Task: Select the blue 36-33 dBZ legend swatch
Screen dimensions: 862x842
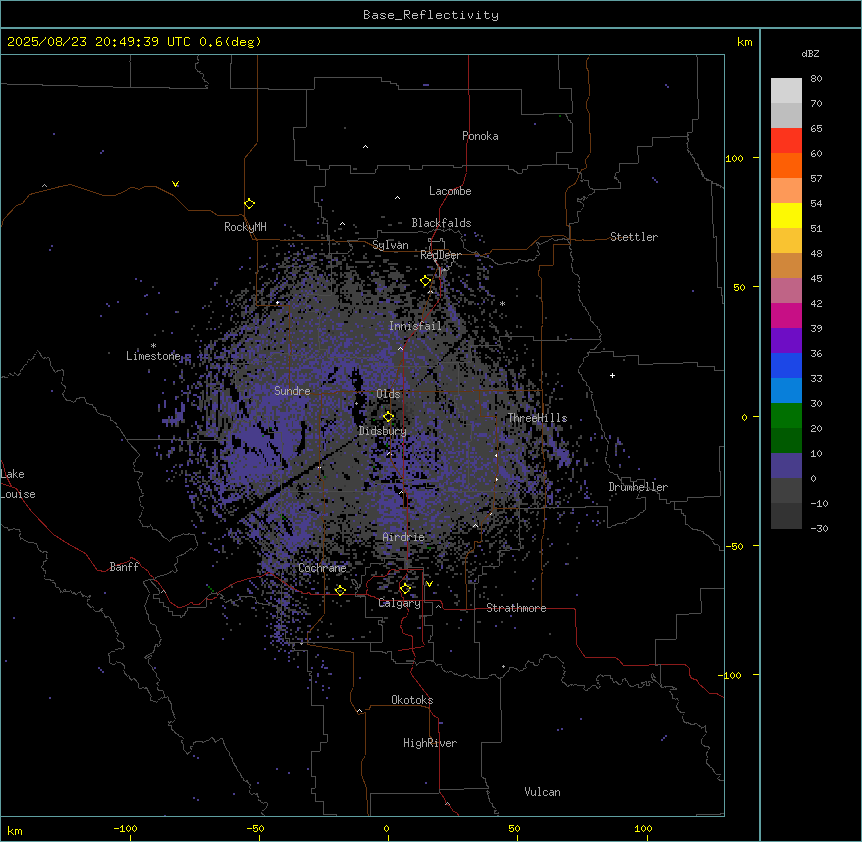Action: [x=786, y=366]
